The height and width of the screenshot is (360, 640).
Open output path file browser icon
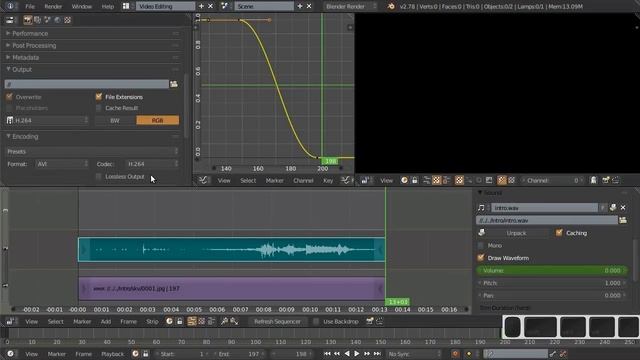pos(174,84)
